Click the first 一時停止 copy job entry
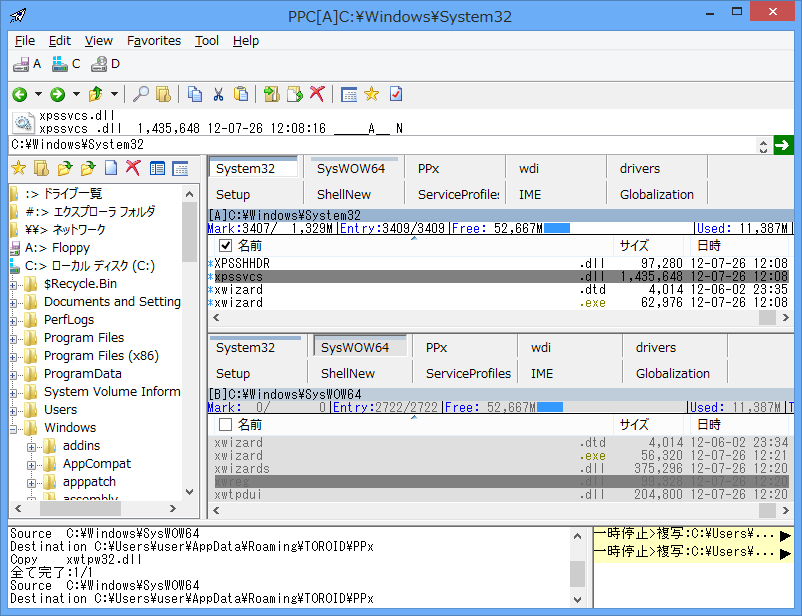The image size is (802, 616). (x=686, y=535)
